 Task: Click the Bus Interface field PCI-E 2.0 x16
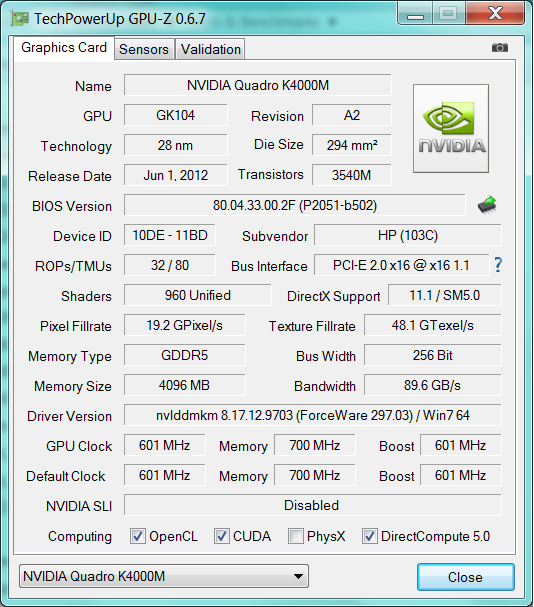(402, 265)
